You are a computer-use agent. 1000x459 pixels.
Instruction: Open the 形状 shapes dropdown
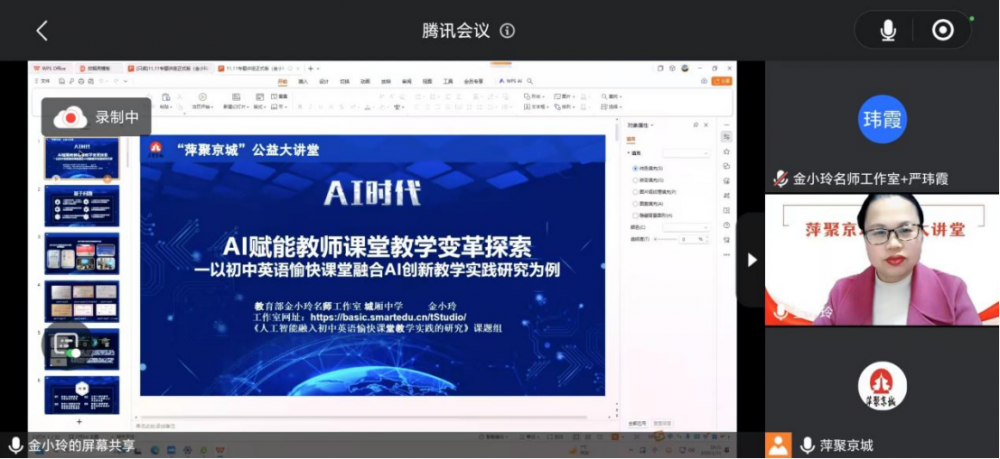tap(534, 96)
